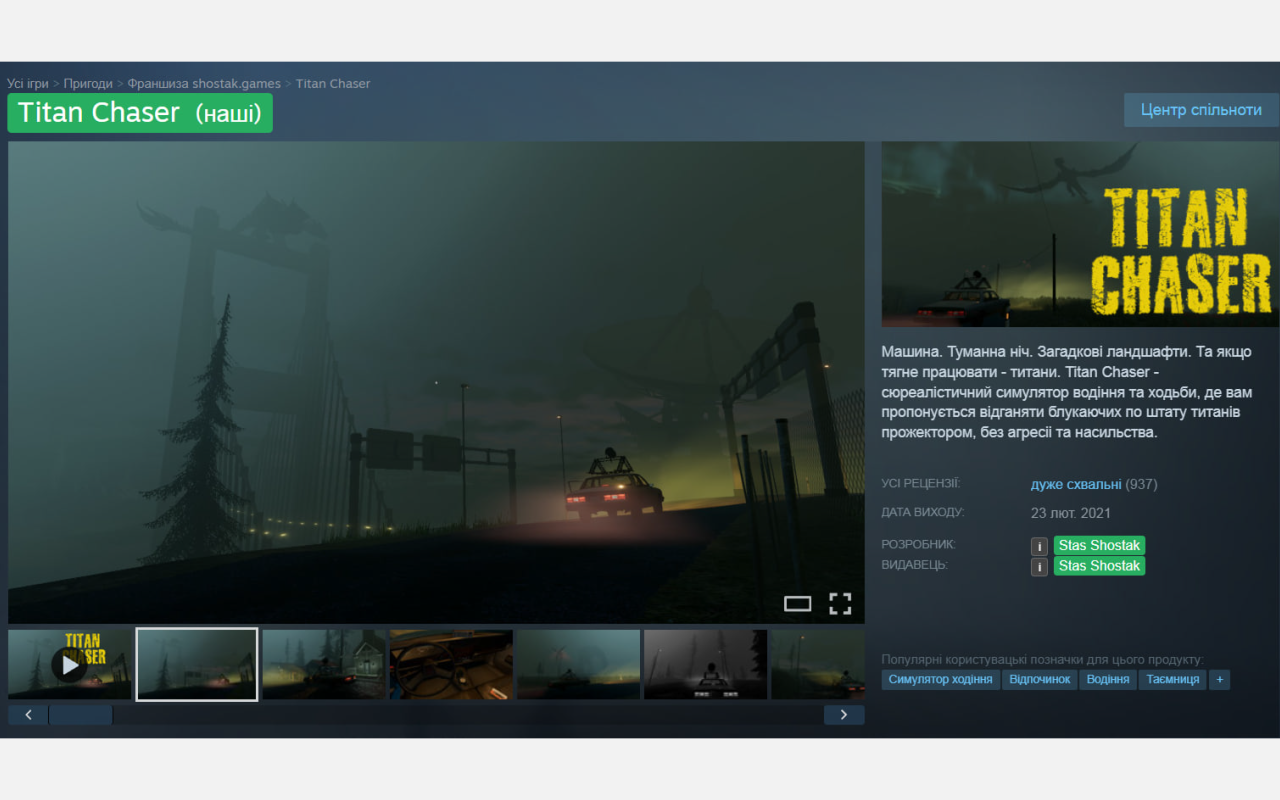This screenshot has height=800, width=1280.
Task: Play the Titan Chaser trailer thumbnail
Action: click(x=70, y=664)
